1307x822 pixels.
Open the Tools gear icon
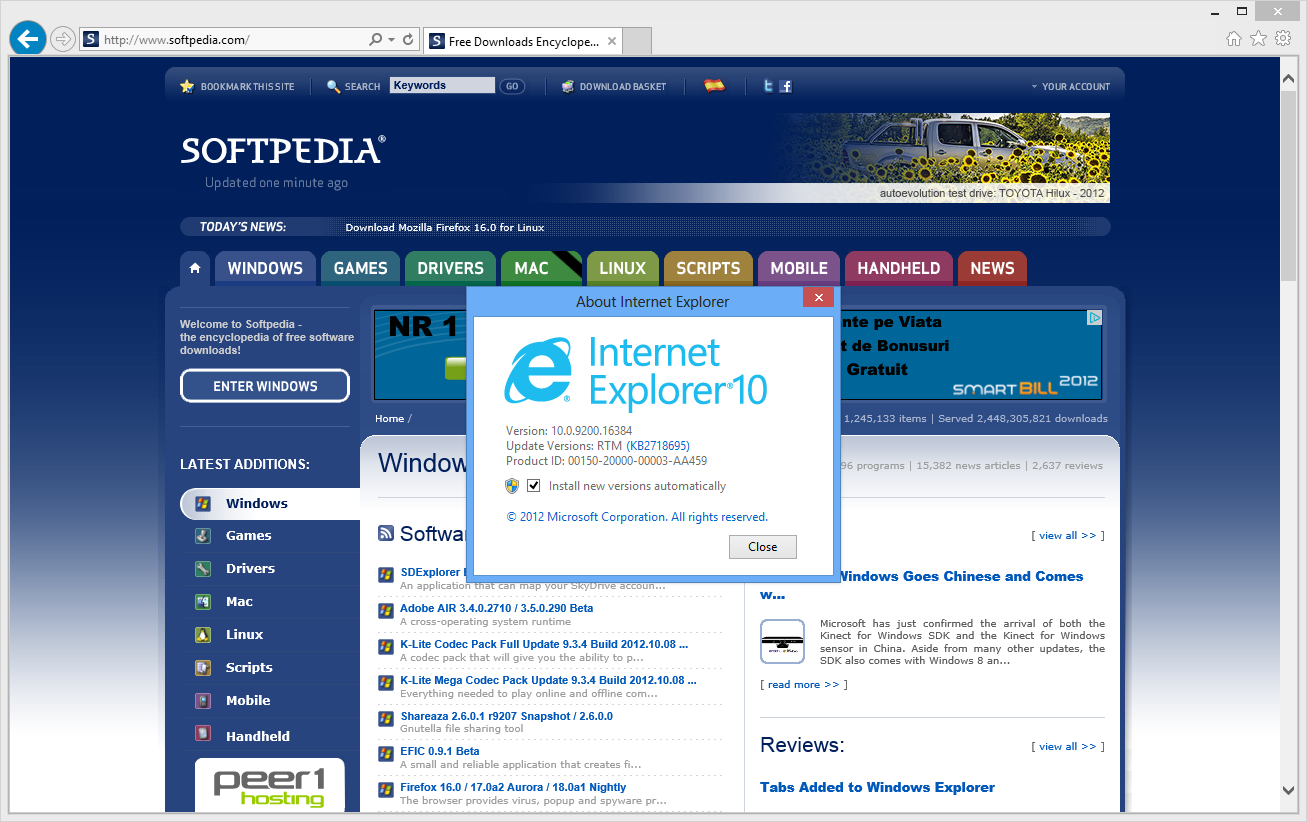(1283, 39)
